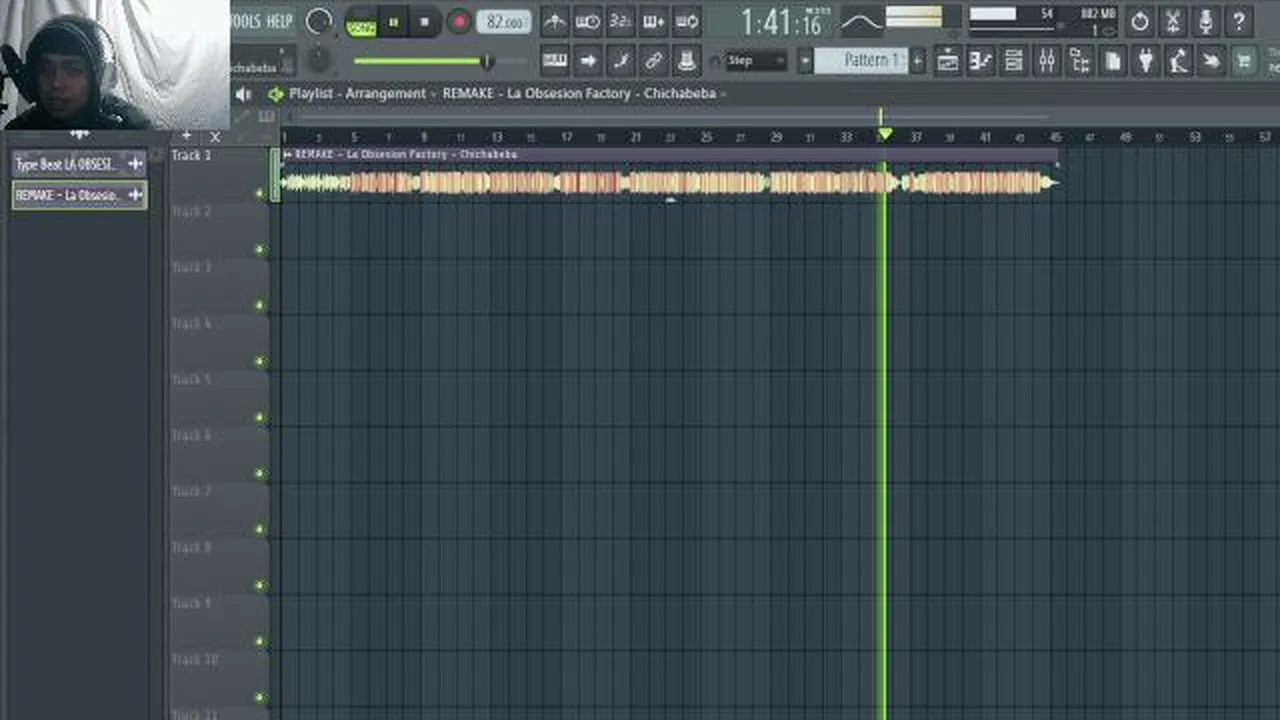1280x720 pixels.
Task: Open the Playlist view icon
Action: [948, 61]
